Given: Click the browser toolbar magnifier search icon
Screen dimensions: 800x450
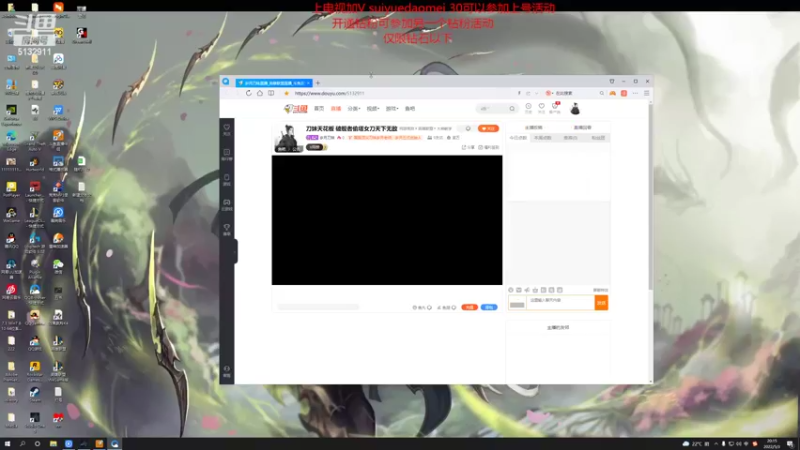Looking at the screenshot, I should pyautogui.click(x=602, y=93).
